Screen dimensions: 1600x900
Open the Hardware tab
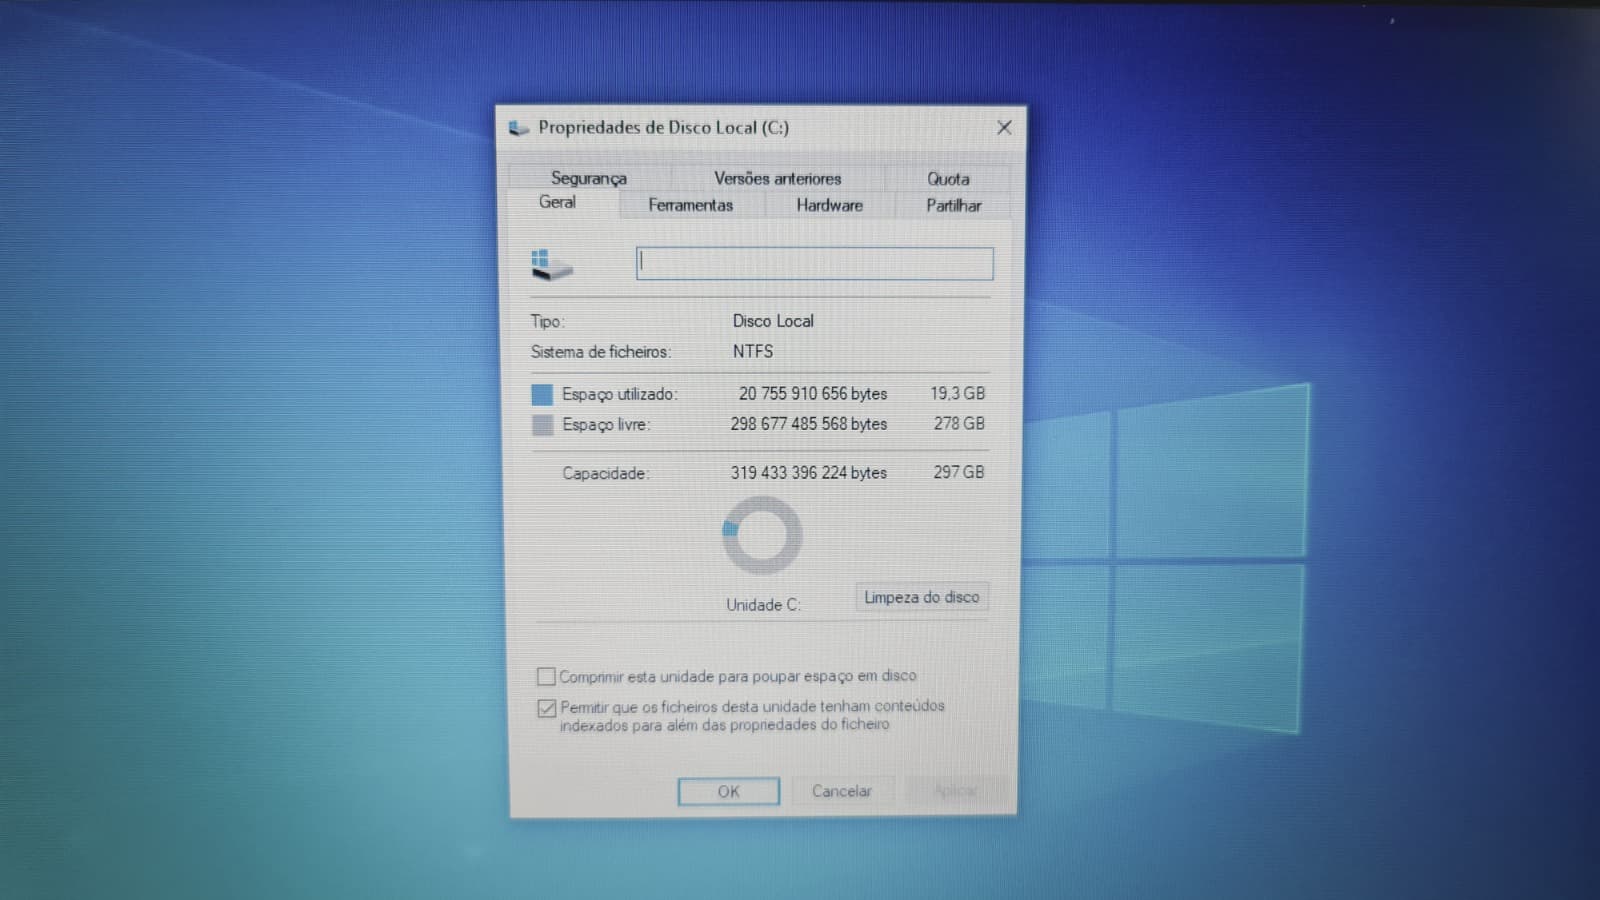tap(829, 205)
